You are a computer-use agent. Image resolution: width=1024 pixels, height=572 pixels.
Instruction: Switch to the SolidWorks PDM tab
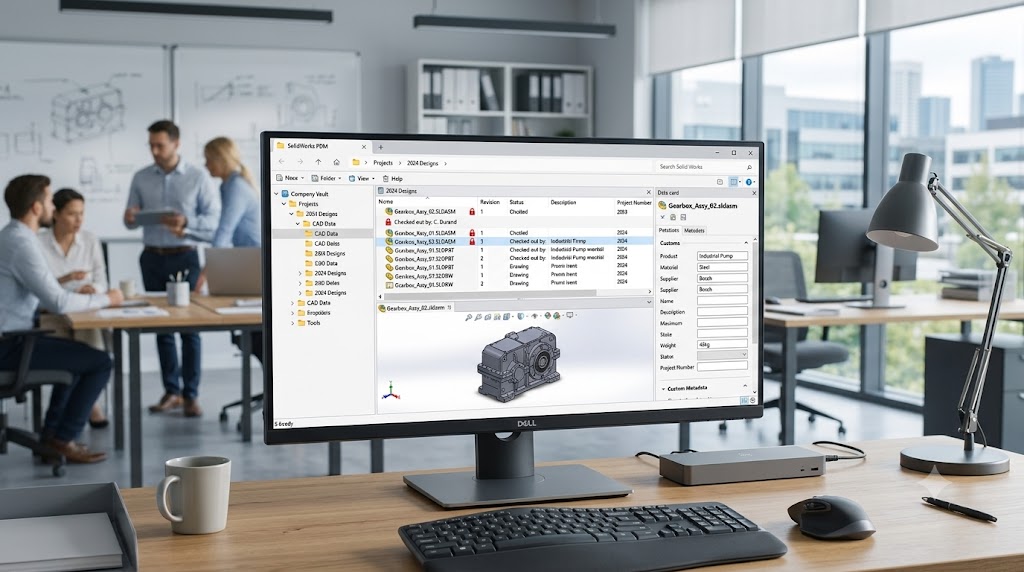(x=320, y=146)
